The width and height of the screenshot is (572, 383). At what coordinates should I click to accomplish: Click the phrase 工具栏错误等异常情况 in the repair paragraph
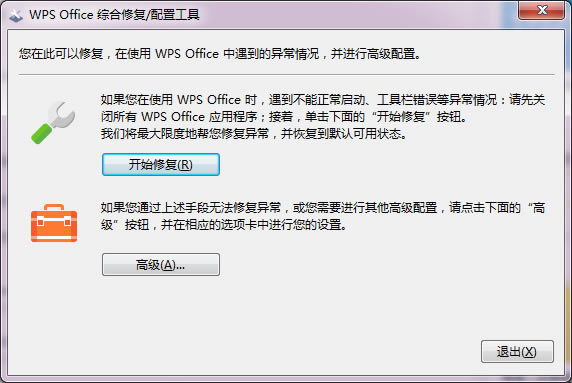coord(437,100)
